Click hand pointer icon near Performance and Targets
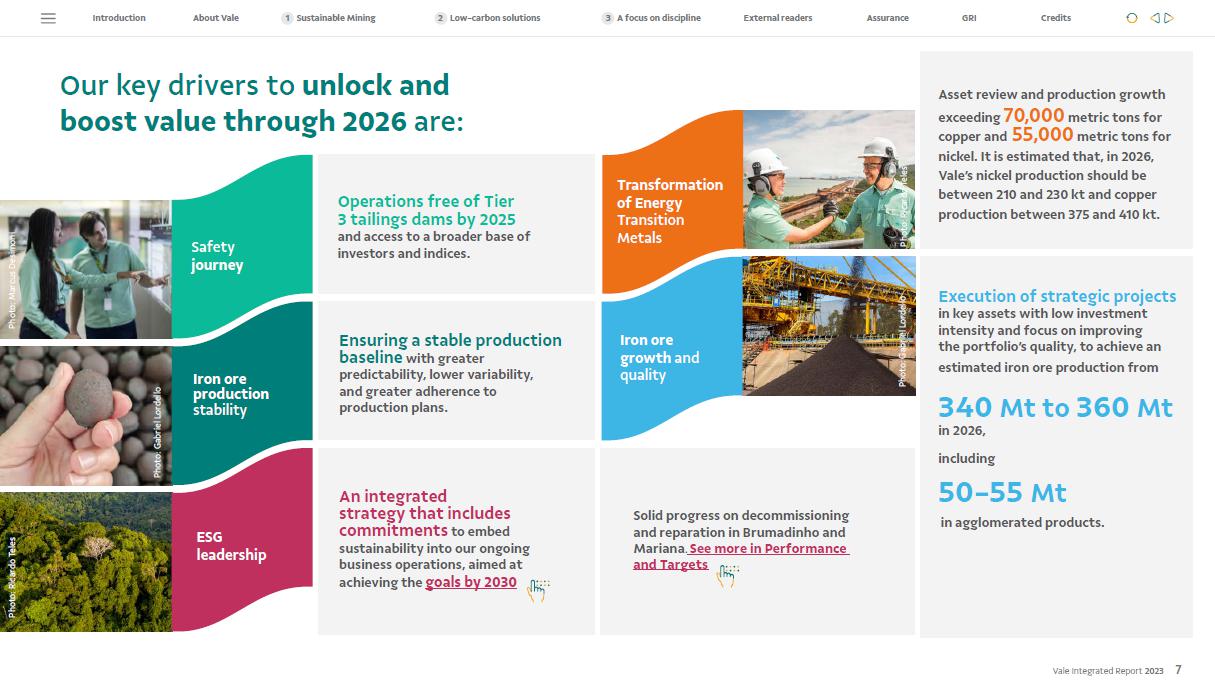 727,574
